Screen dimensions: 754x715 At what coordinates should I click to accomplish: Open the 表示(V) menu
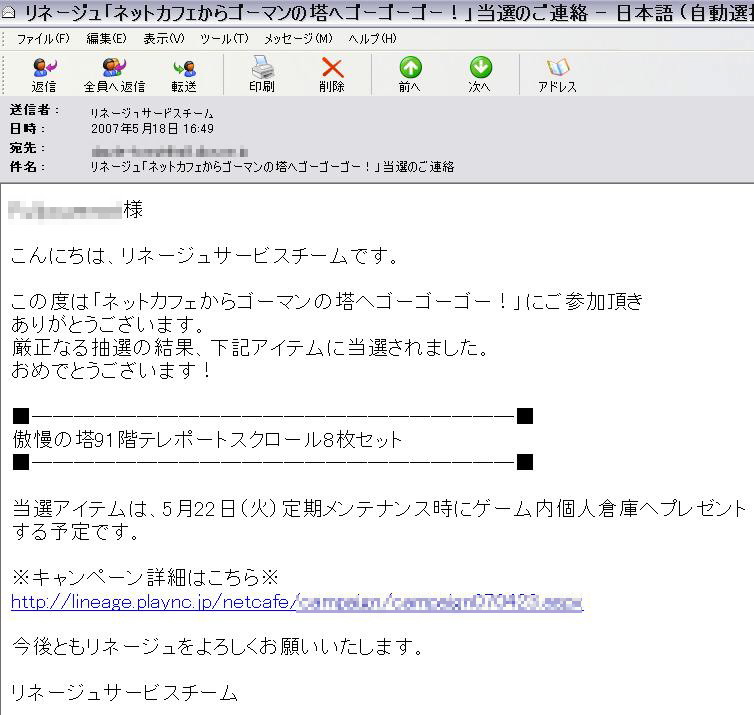[163, 38]
